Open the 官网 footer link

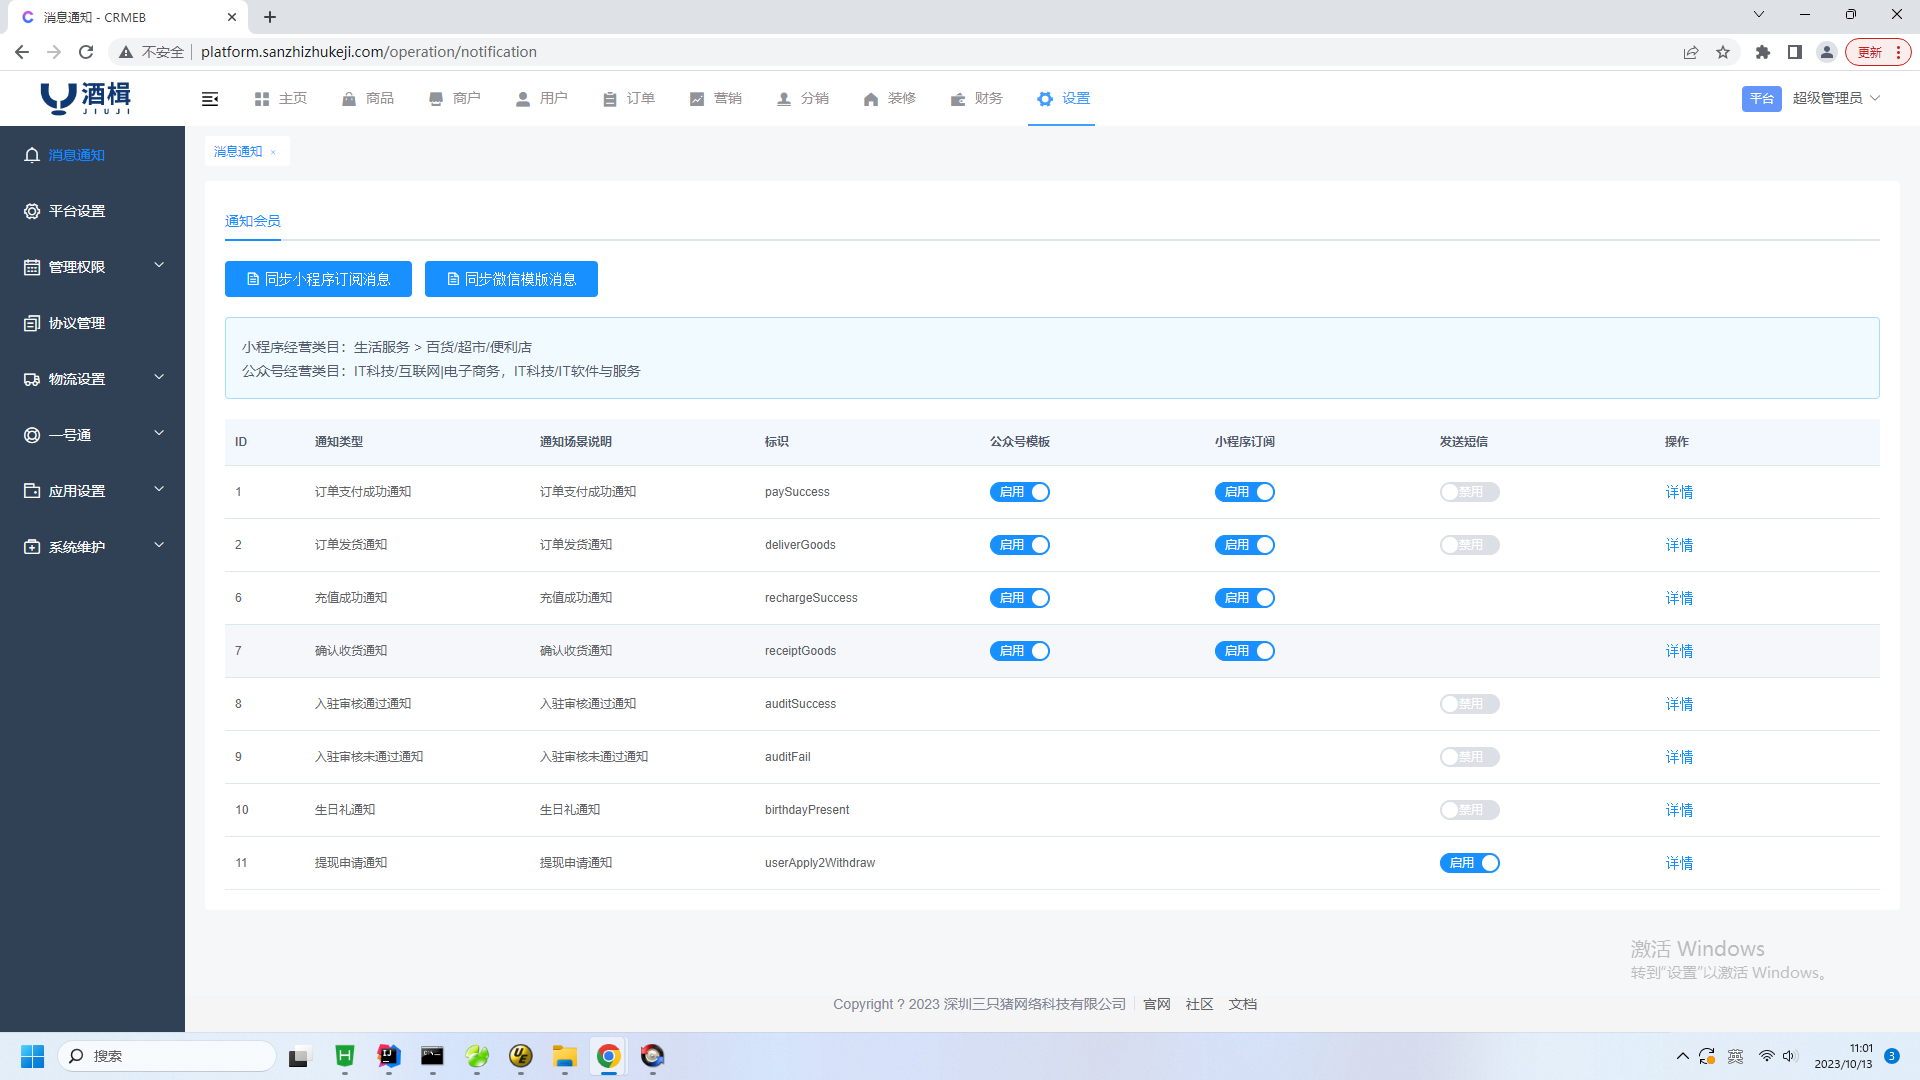pyautogui.click(x=1157, y=1004)
